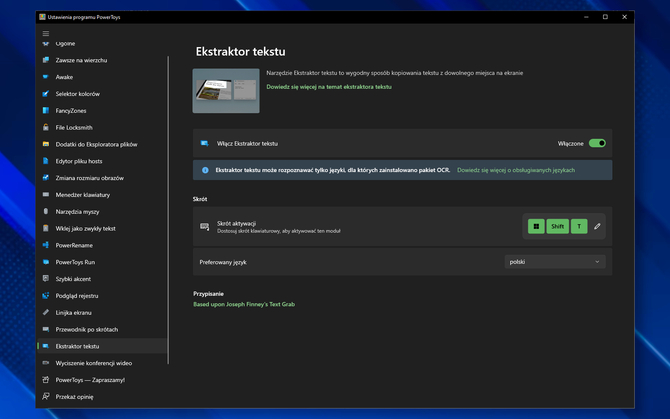Click the Wyciszenie konferencji wideo camera icon
The width and height of the screenshot is (670, 419).
[46, 363]
